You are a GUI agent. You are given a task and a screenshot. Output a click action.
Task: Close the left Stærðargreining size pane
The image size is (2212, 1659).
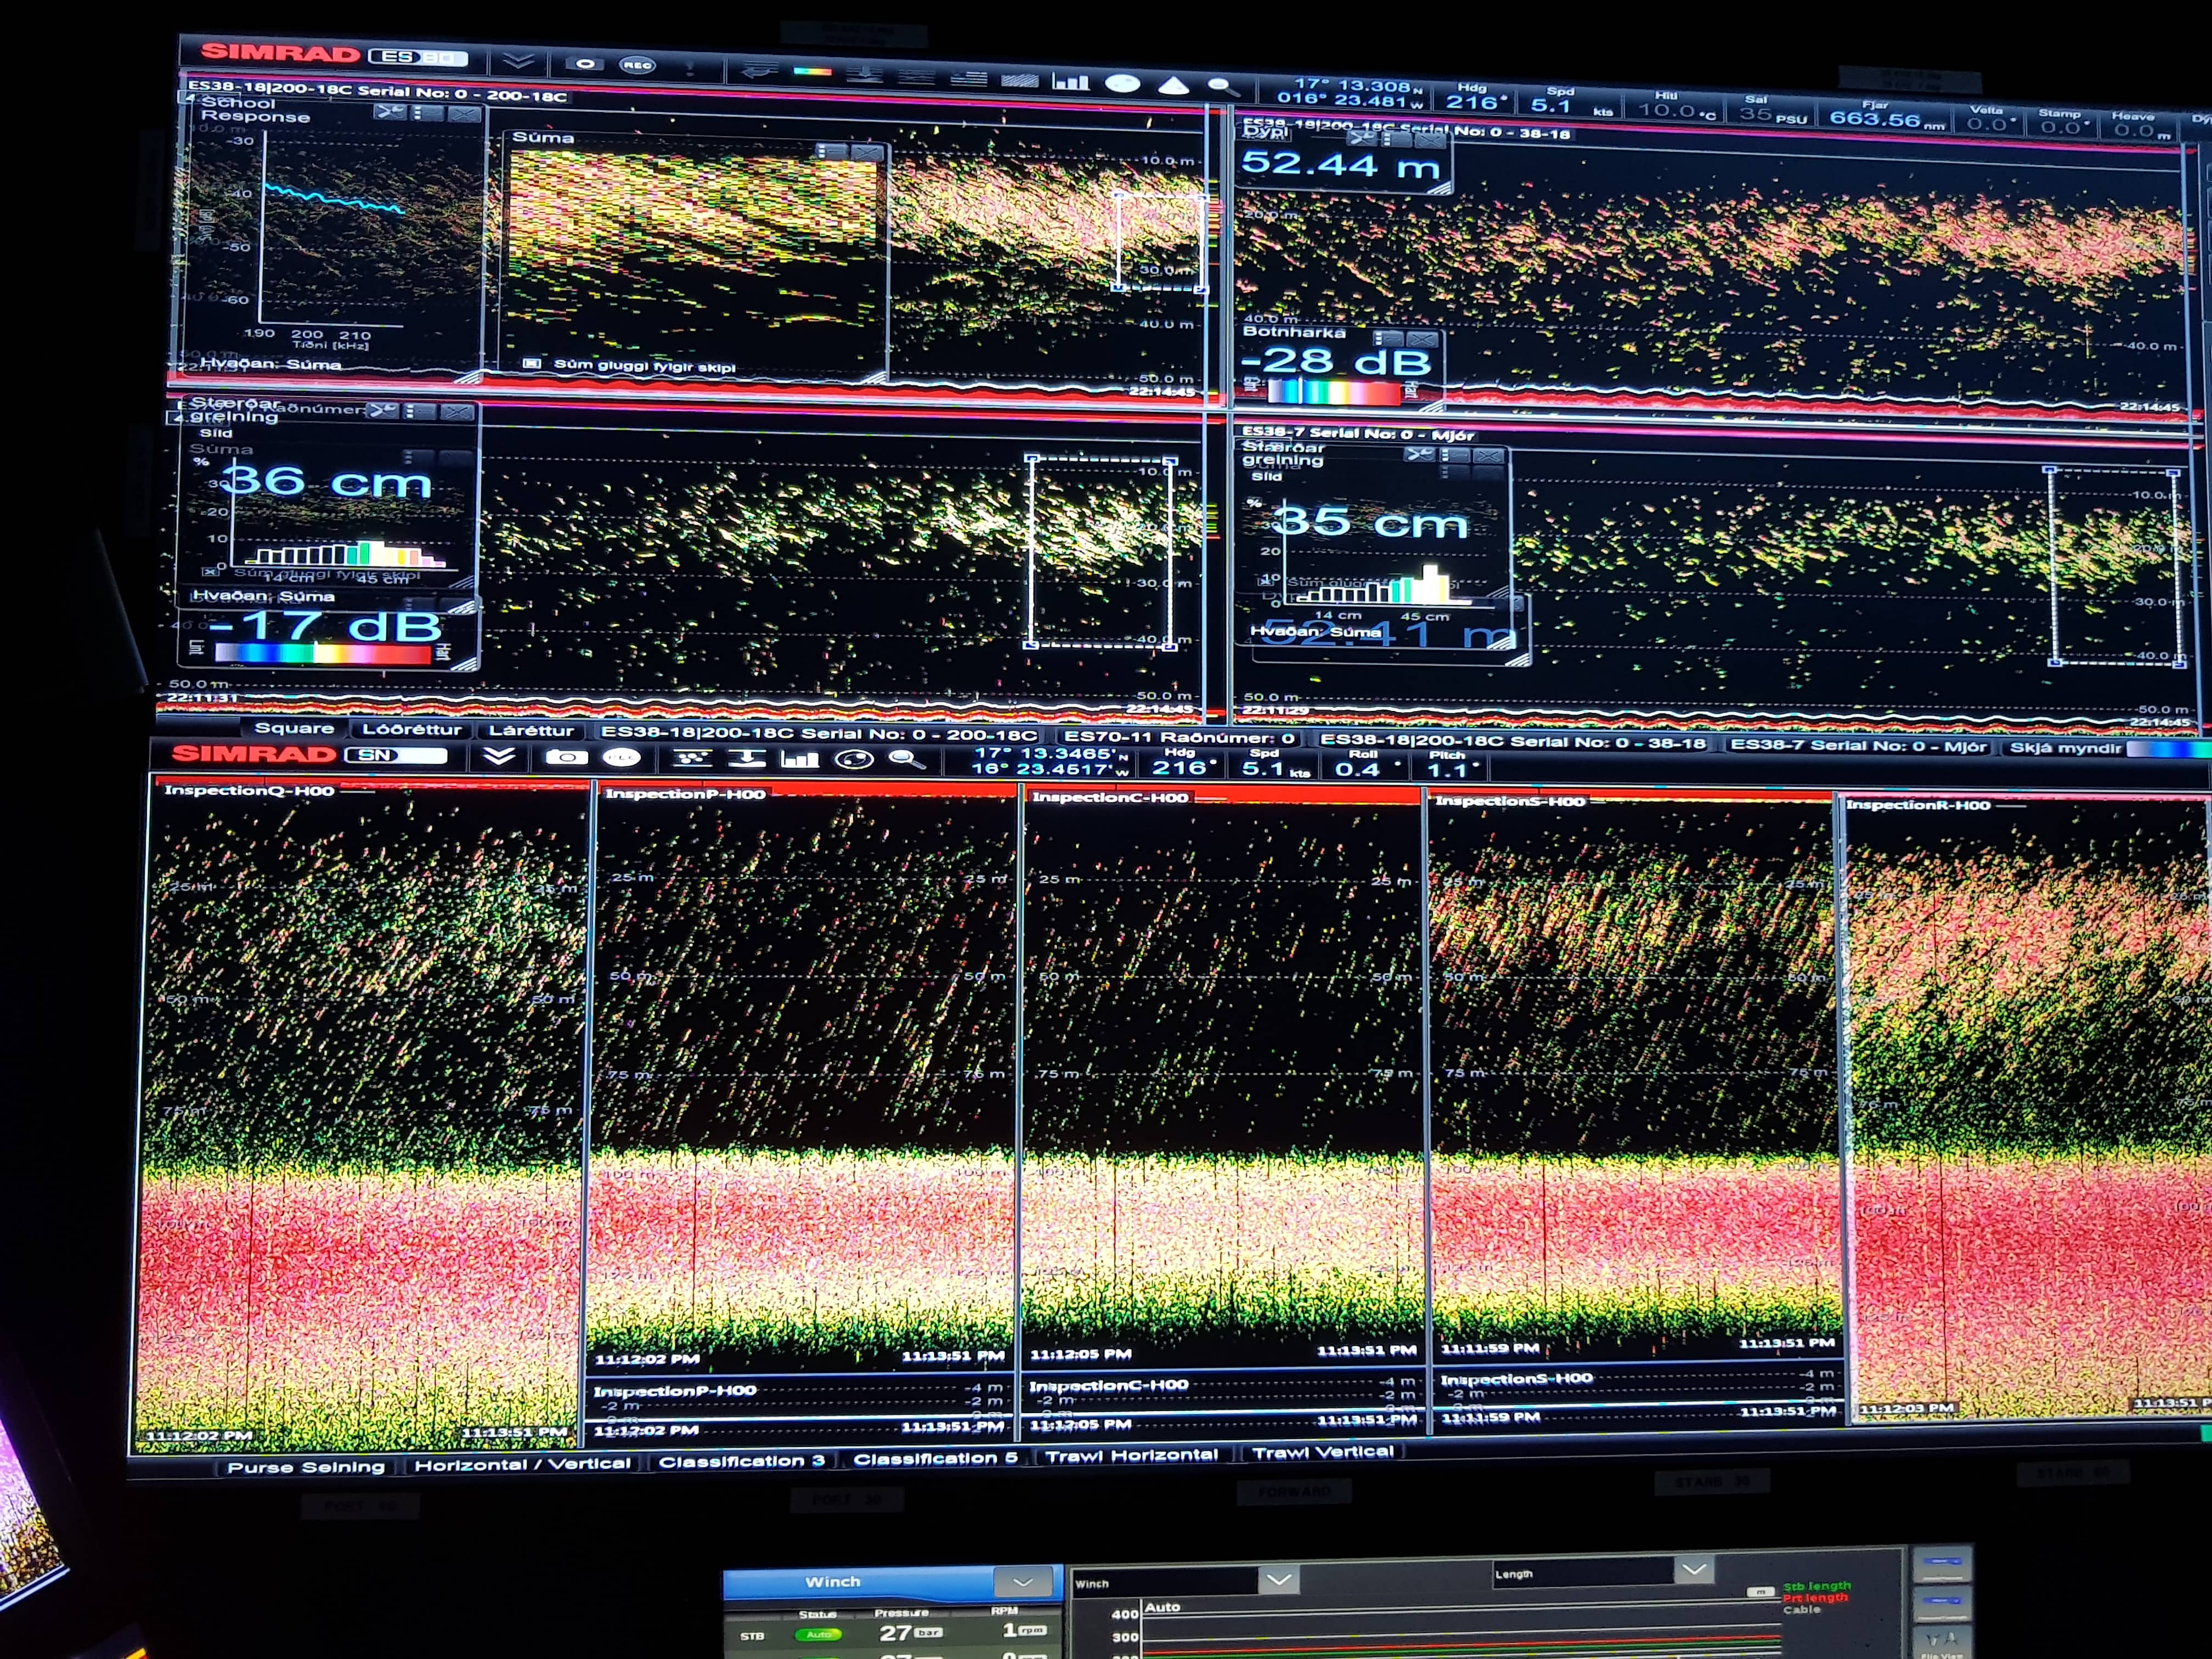click(x=457, y=412)
